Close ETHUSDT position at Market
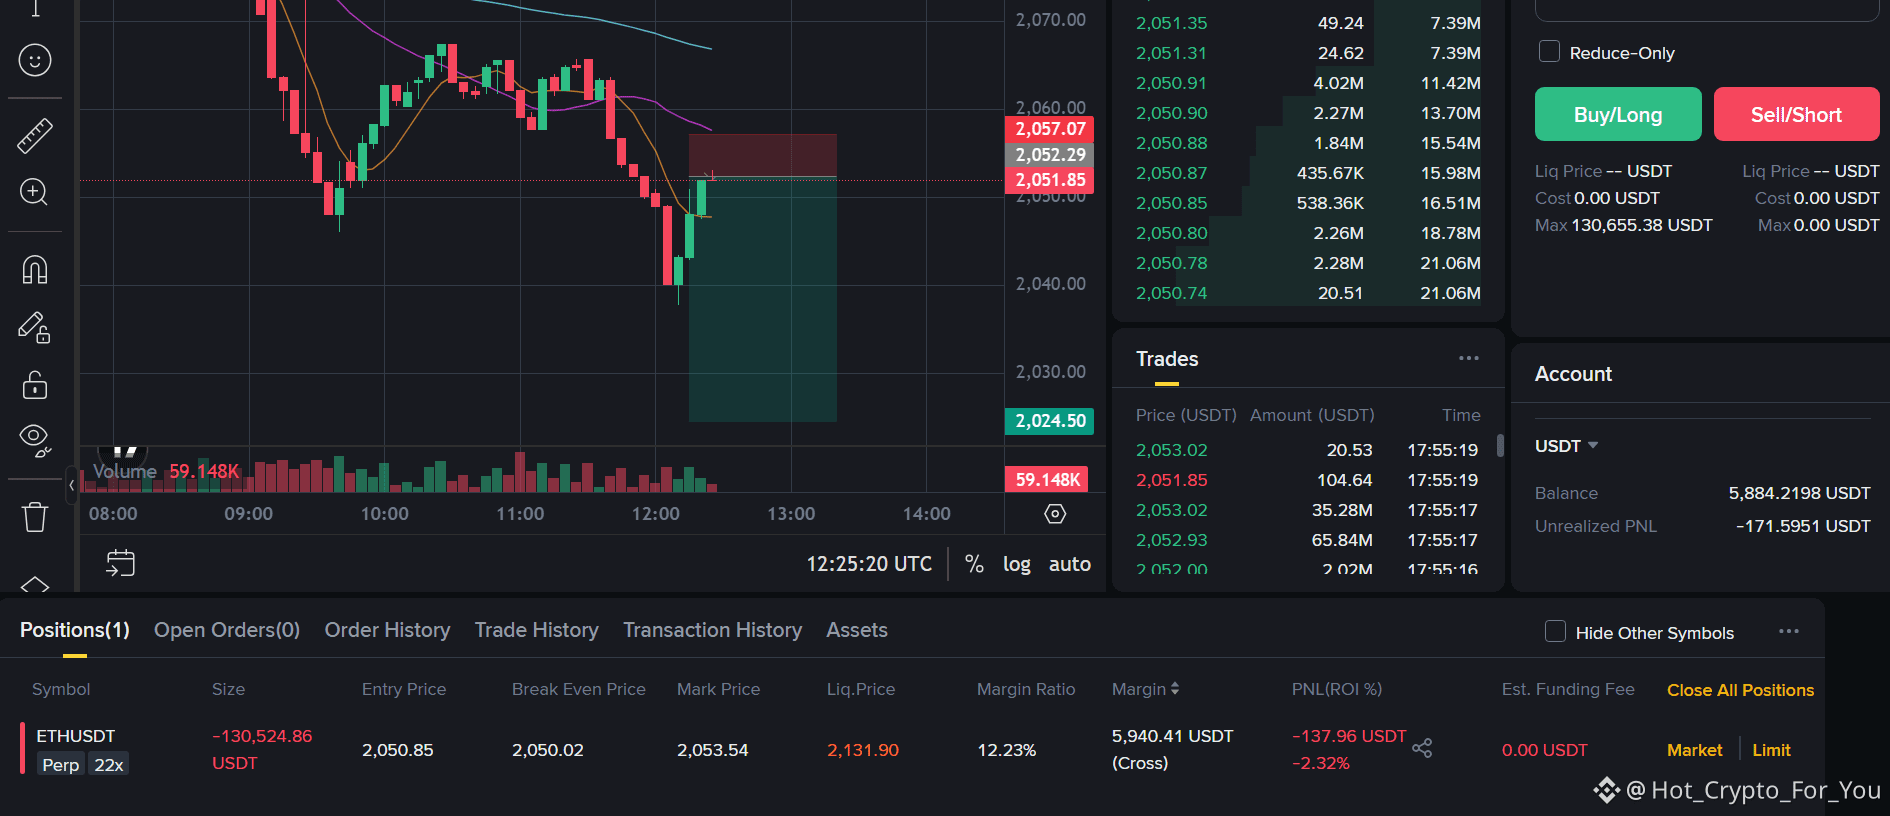The height and width of the screenshot is (816, 1890). click(x=1695, y=750)
